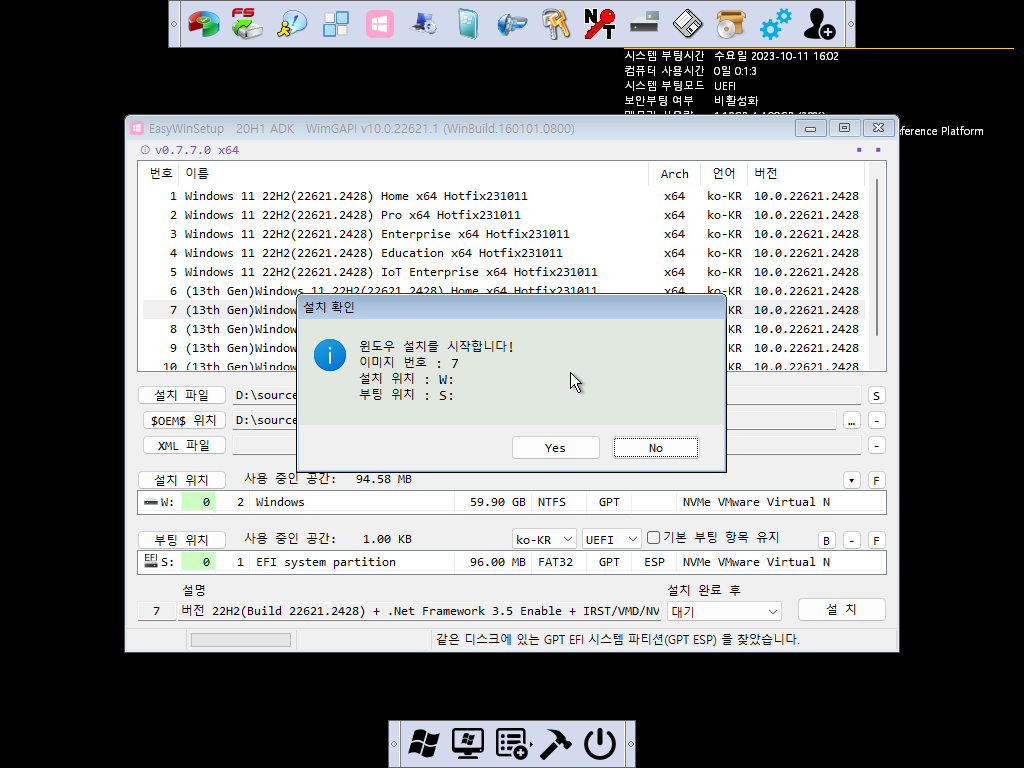This screenshot has width=1024, height=768.
Task: Click Yes in the 설치 확인 dialog
Action: (556, 448)
